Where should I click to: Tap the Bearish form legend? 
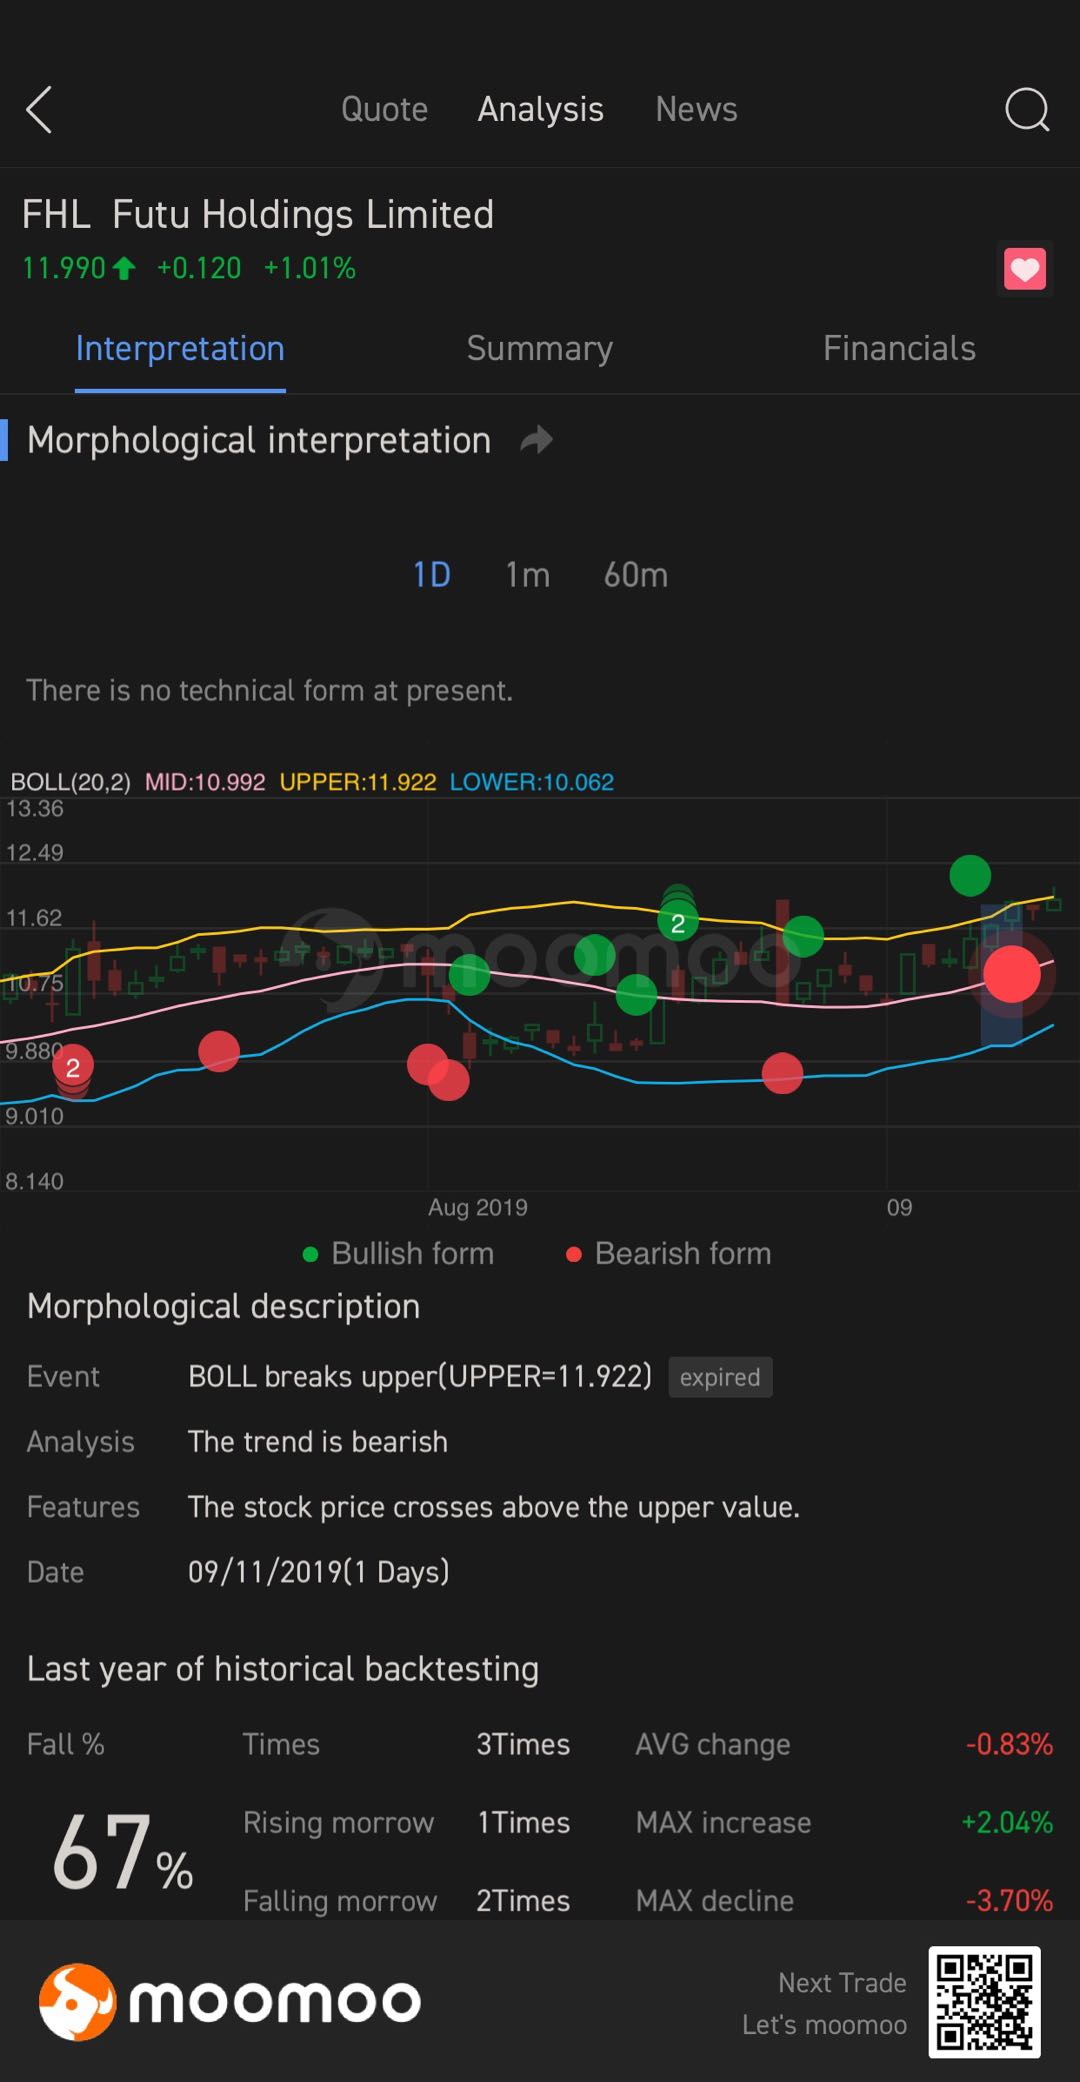[669, 1254]
